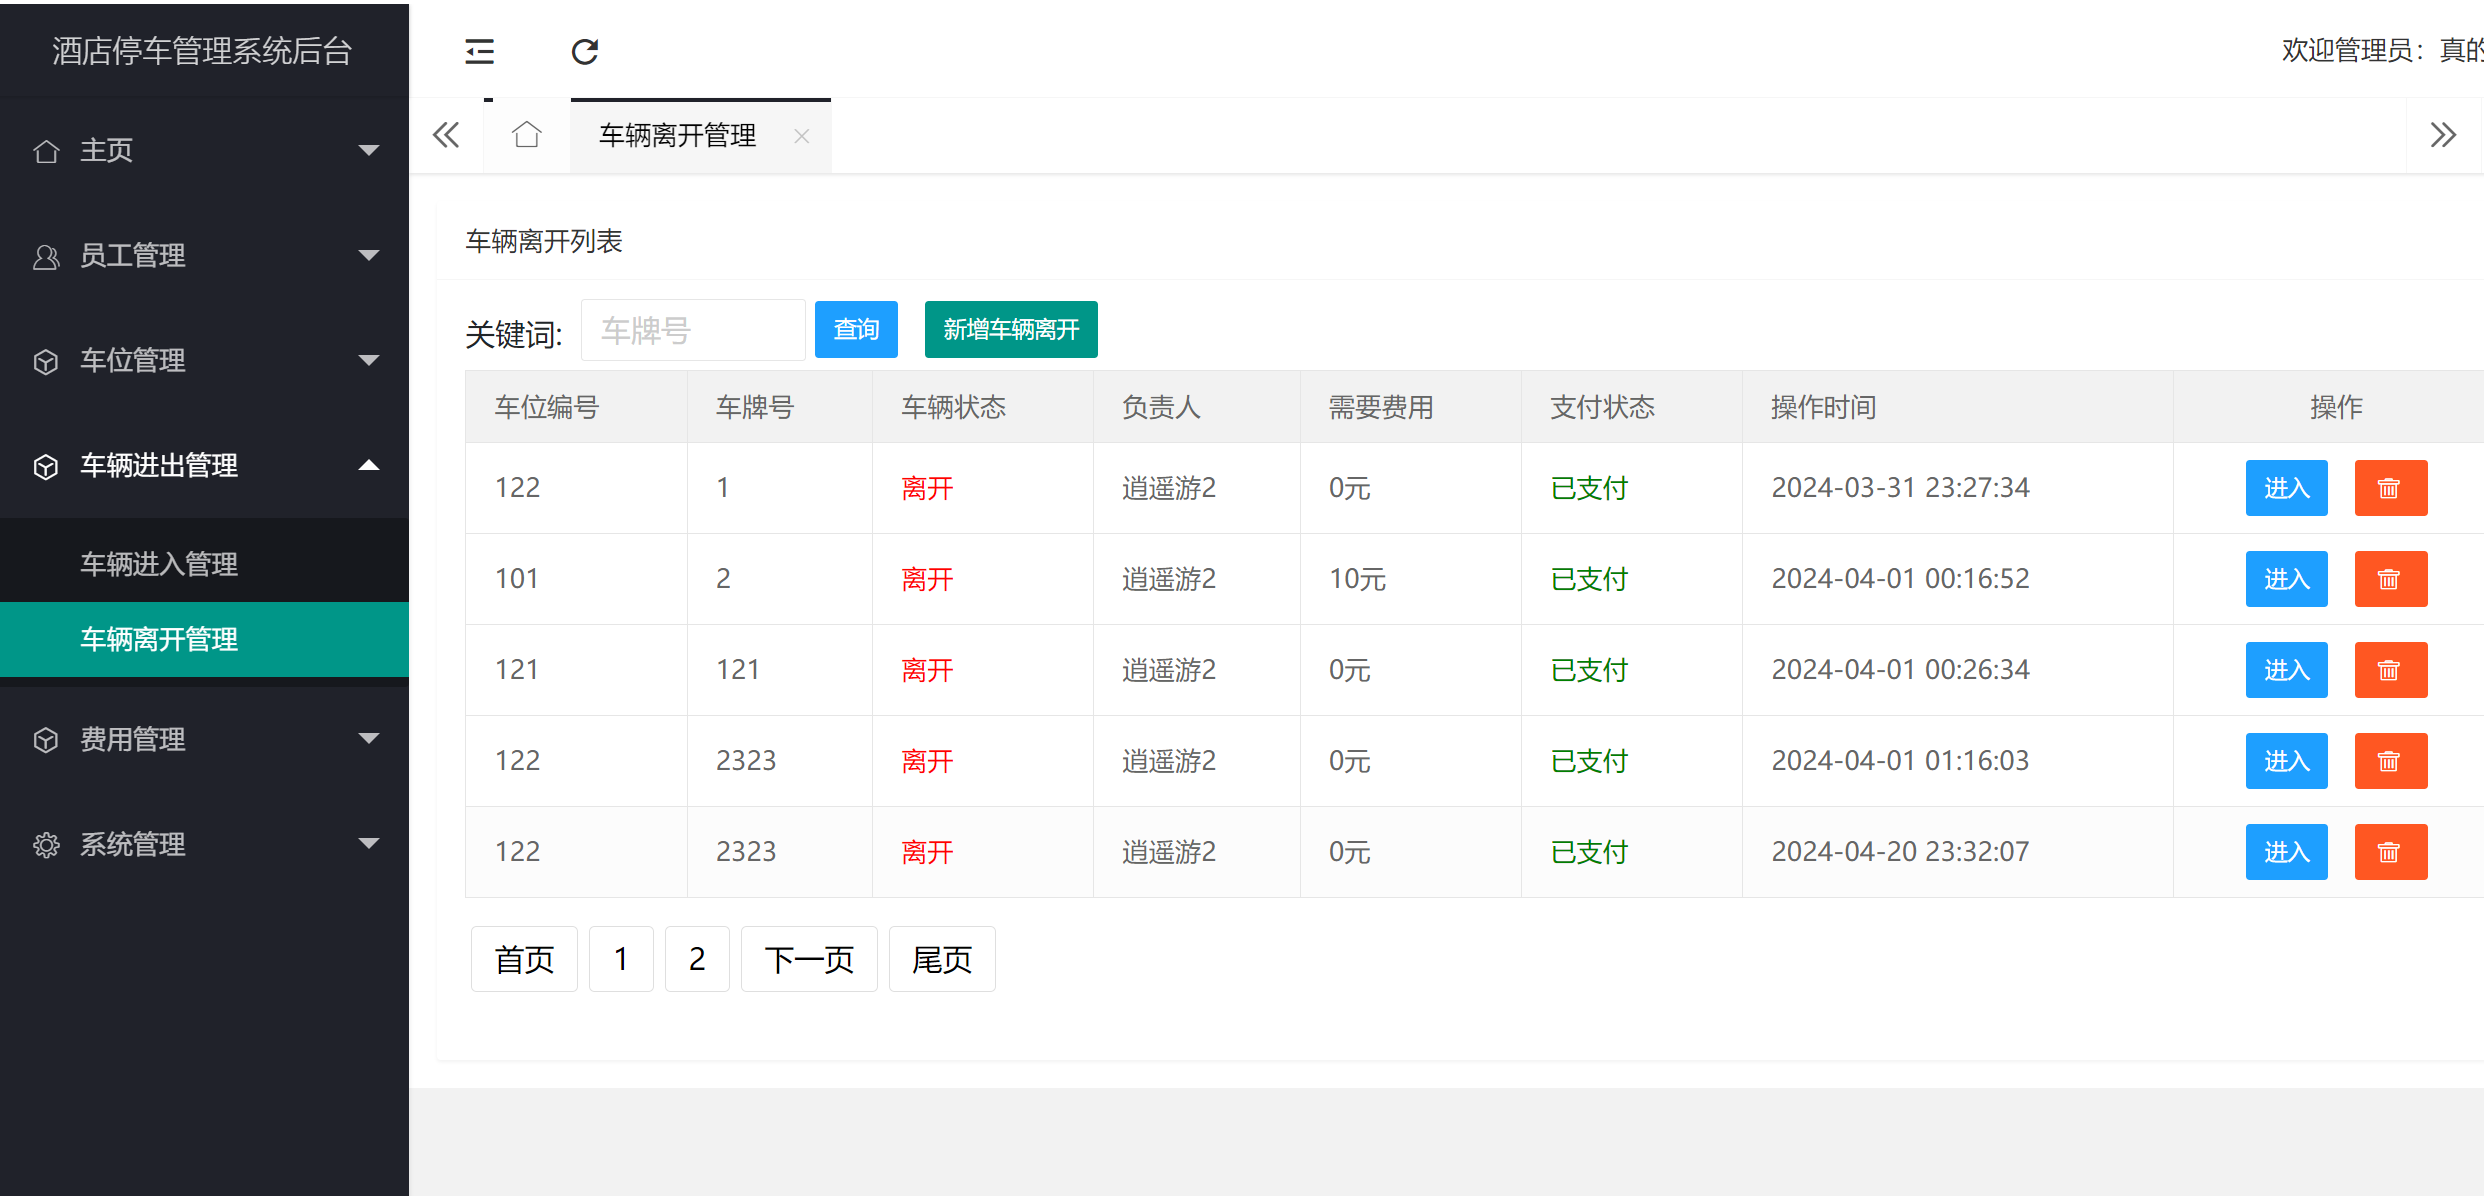Go to page 2 in pagination
This screenshot has height=1196, width=2484.
697,960
